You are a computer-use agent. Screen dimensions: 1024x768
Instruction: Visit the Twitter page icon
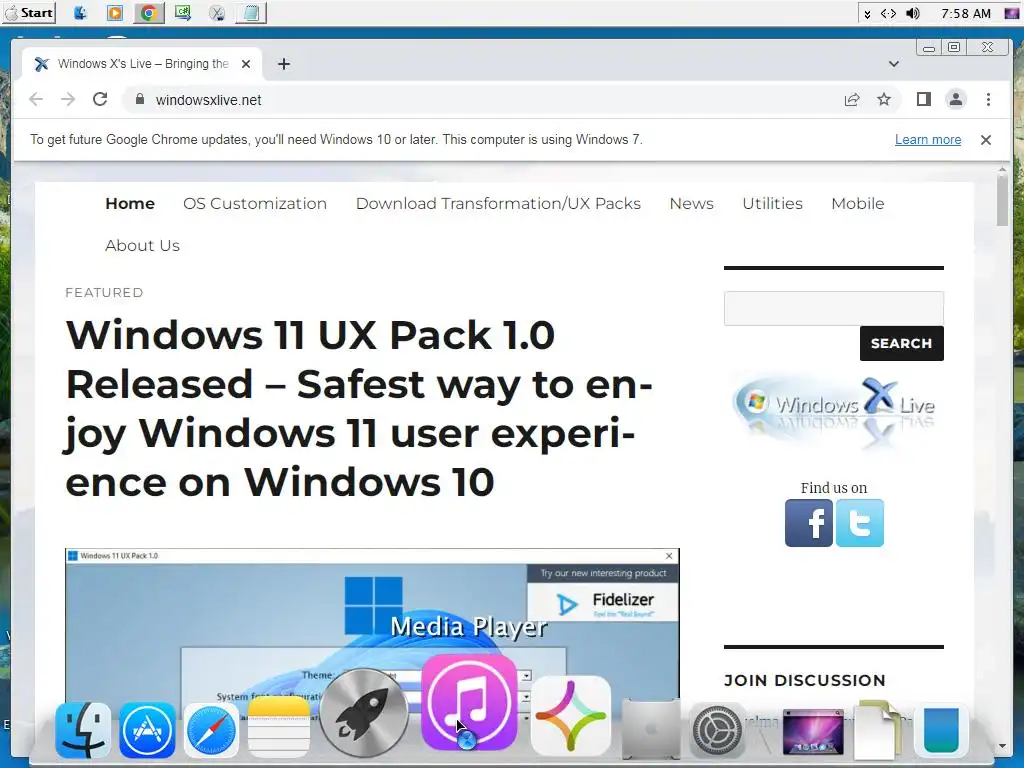859,523
